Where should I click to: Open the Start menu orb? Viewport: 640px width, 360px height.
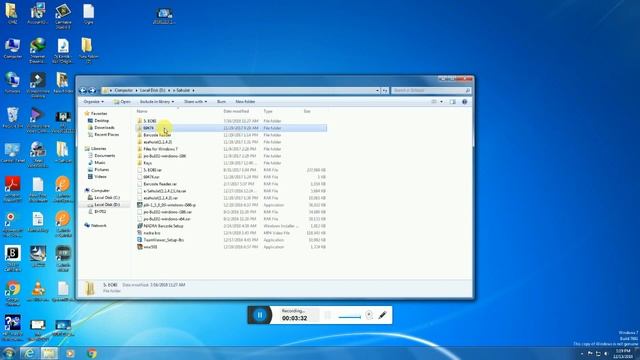[x=9, y=353]
